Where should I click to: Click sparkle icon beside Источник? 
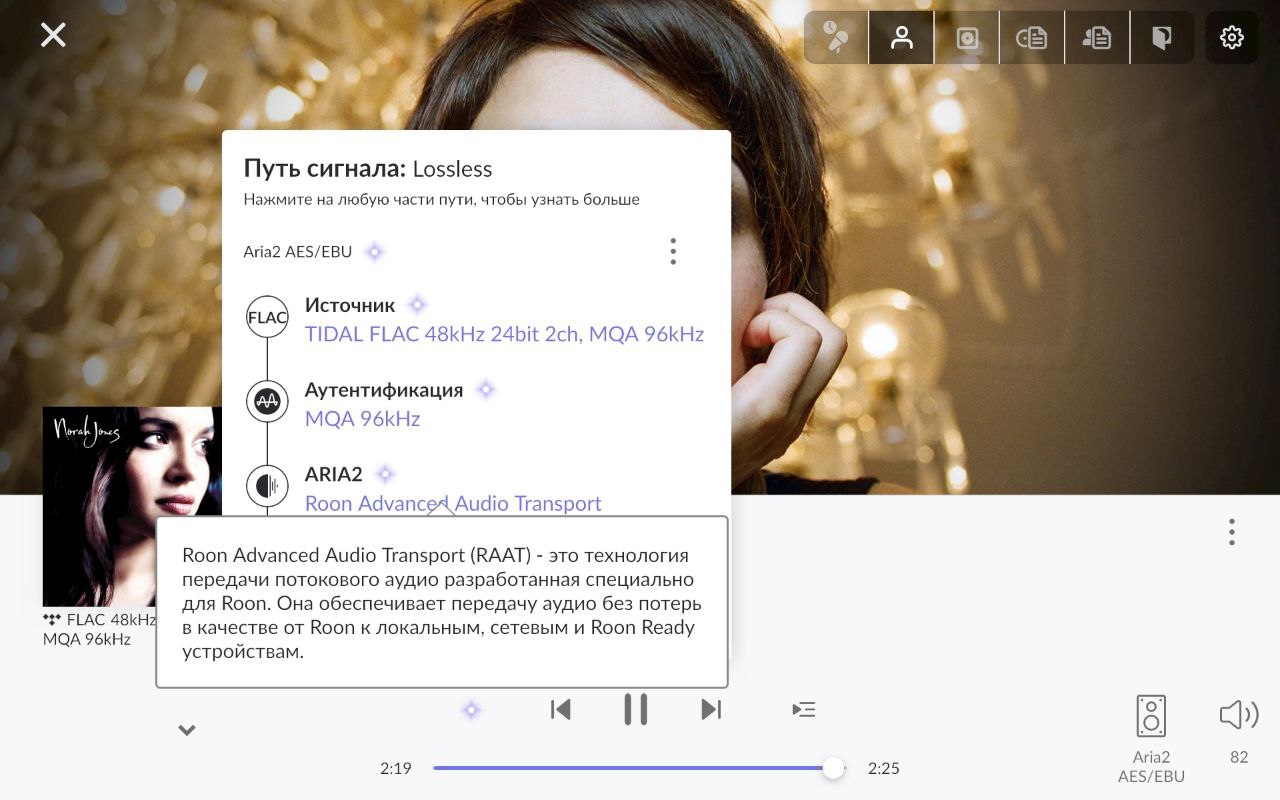point(418,304)
